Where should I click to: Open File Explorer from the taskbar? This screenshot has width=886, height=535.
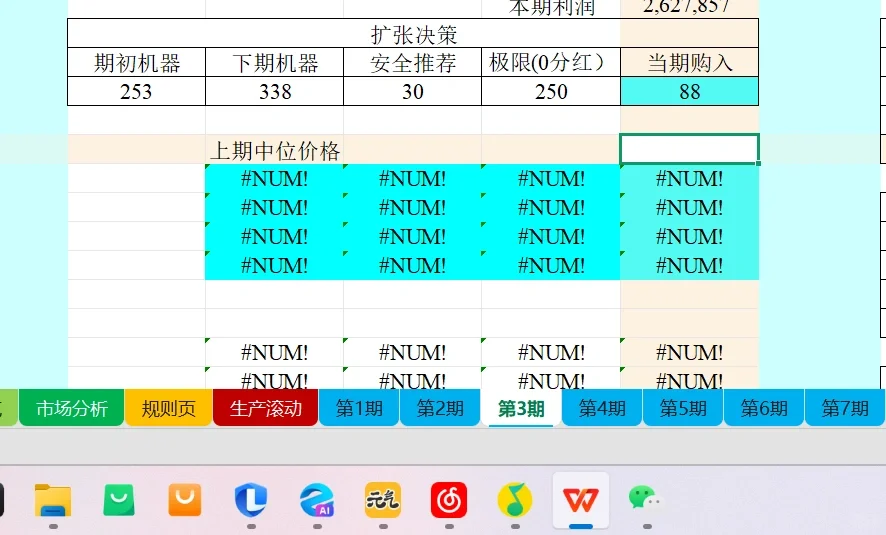click(53, 500)
